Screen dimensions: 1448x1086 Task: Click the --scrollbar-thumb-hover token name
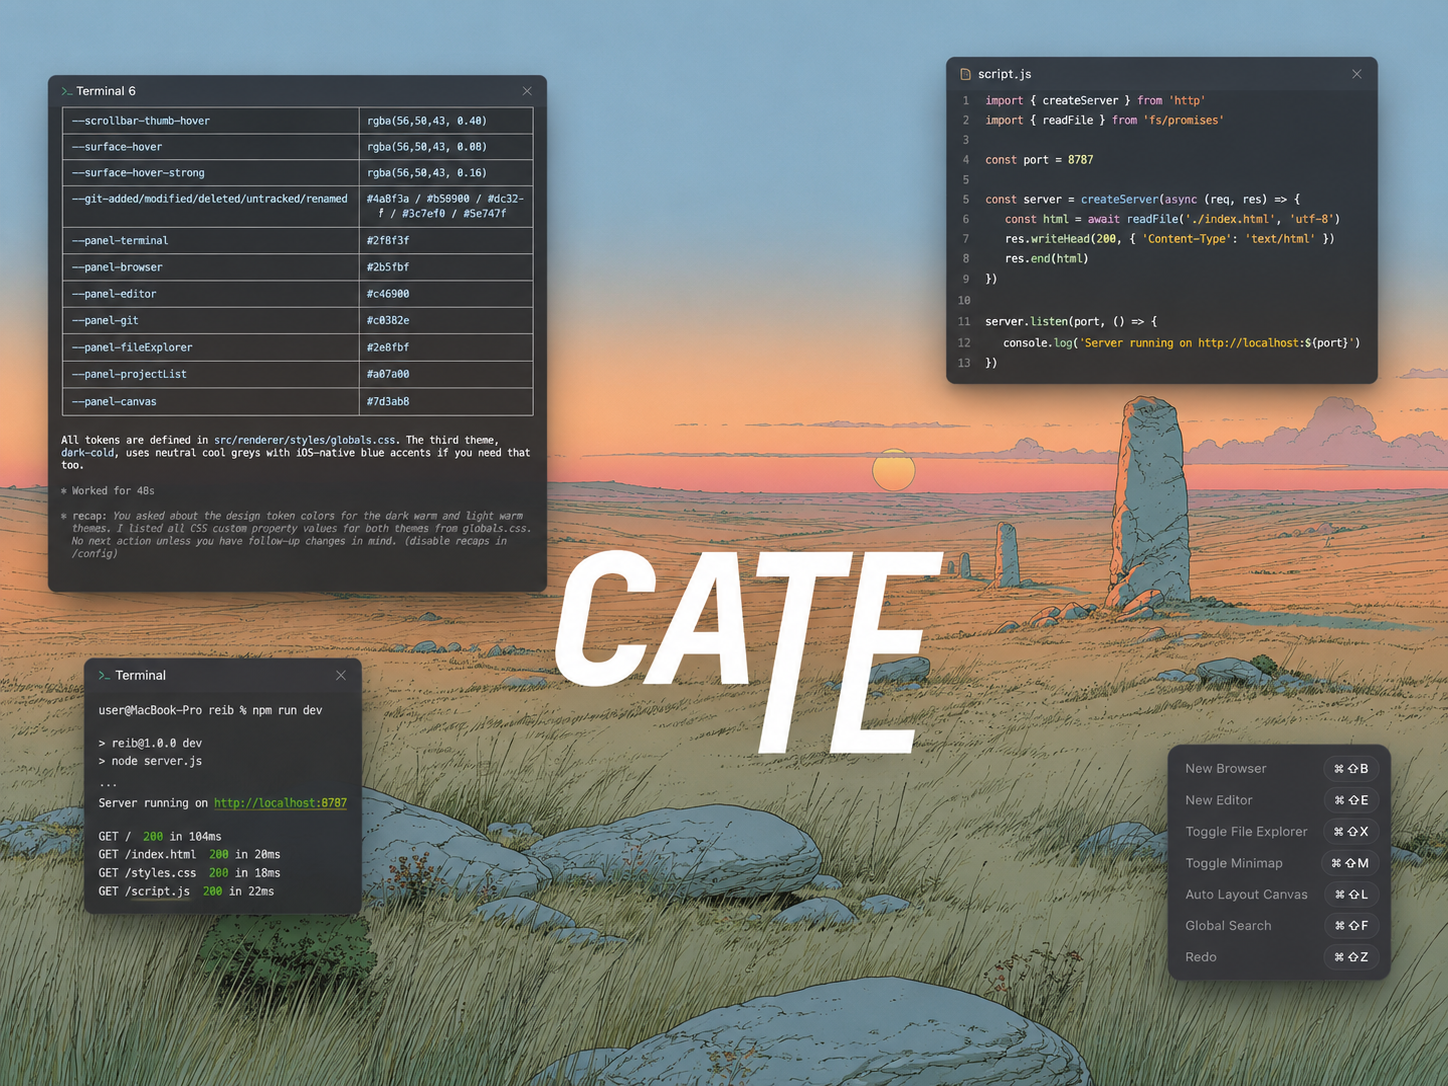140,121
